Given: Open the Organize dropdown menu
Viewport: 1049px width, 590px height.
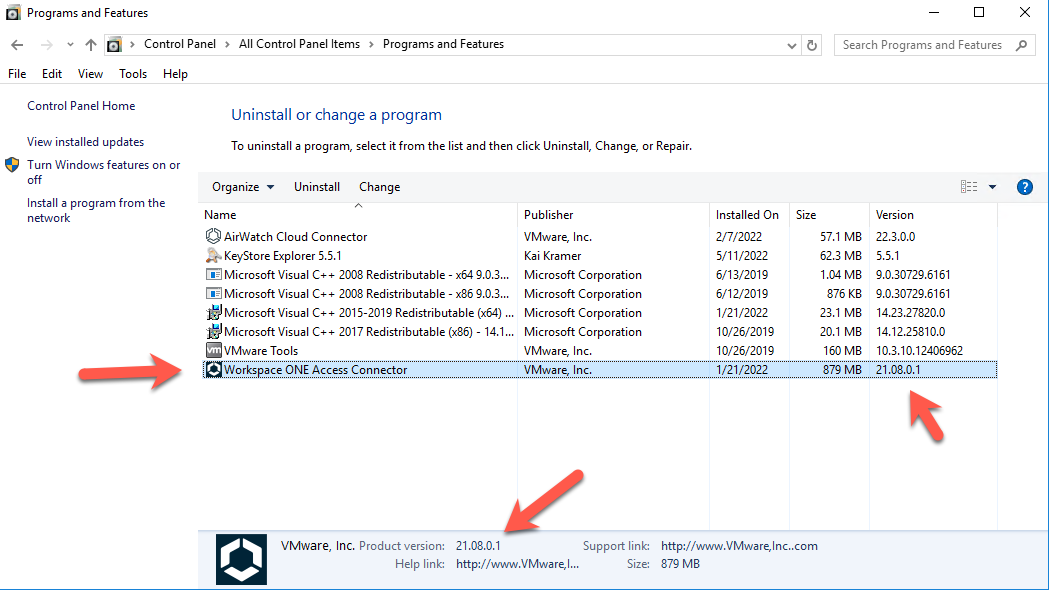Looking at the screenshot, I should (x=243, y=187).
